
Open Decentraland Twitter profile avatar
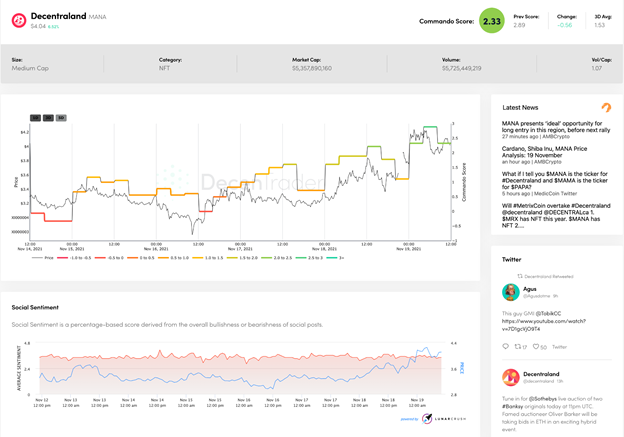(511, 377)
